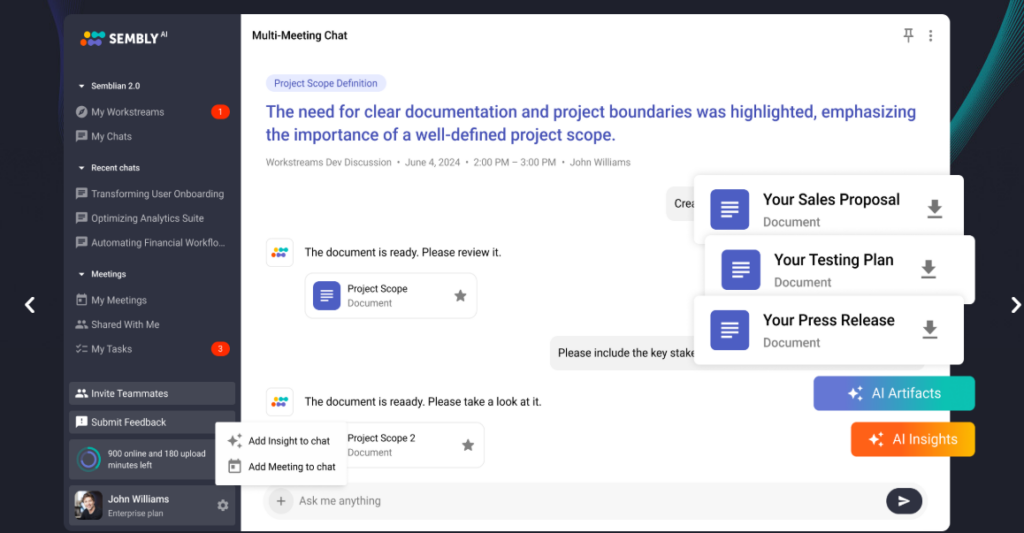Click the Workstreams Dev Discussion meeting name
The image size is (1024, 533).
click(x=328, y=162)
